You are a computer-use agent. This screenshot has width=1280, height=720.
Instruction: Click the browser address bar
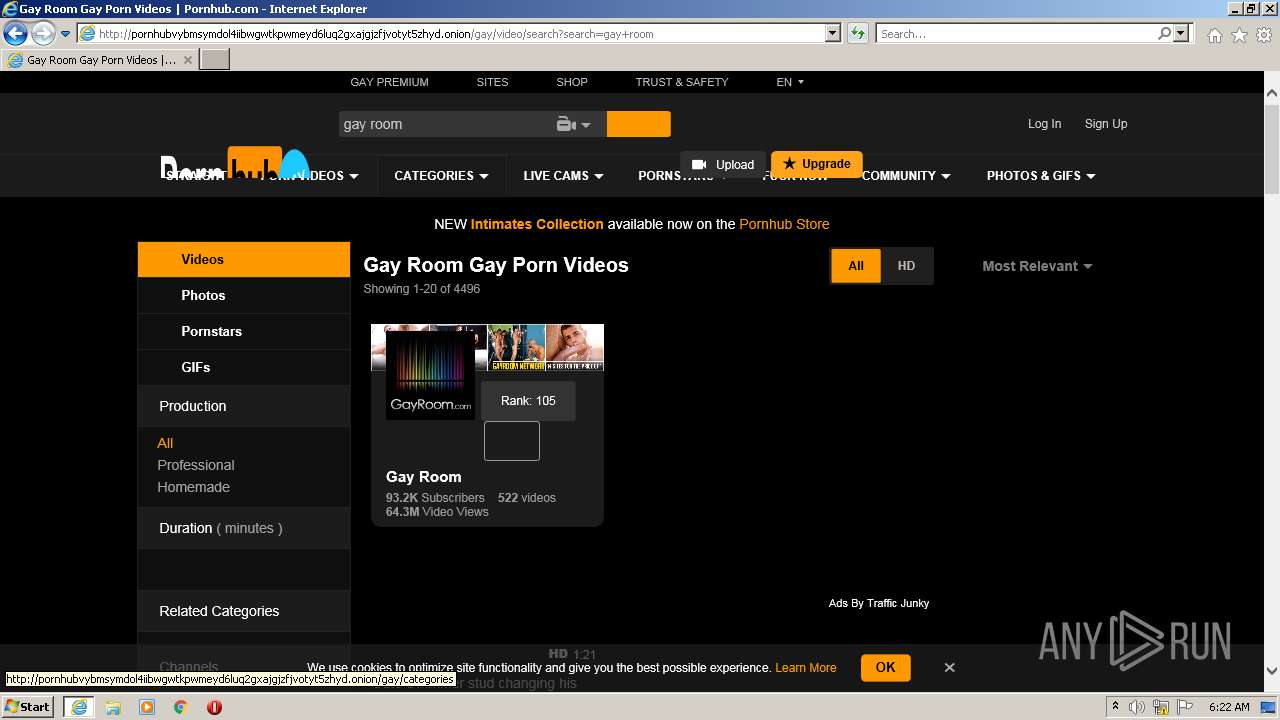point(460,33)
